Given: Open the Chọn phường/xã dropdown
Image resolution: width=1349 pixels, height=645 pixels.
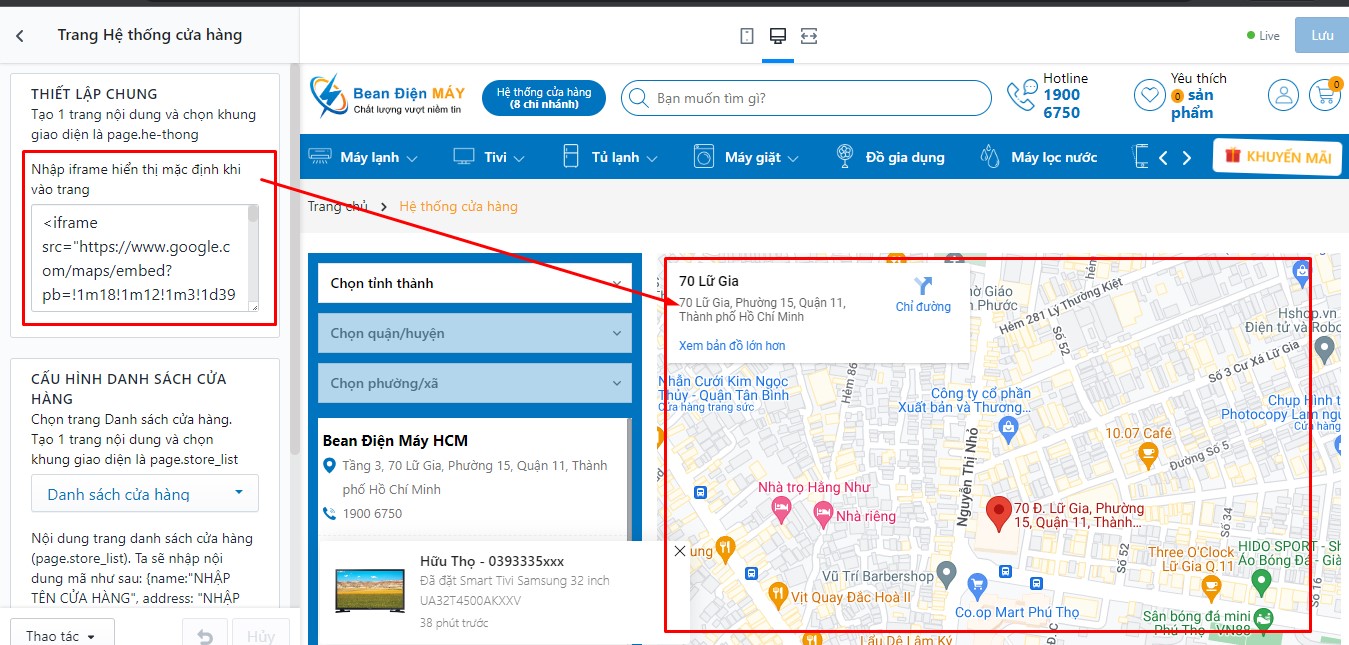Looking at the screenshot, I should (x=475, y=383).
